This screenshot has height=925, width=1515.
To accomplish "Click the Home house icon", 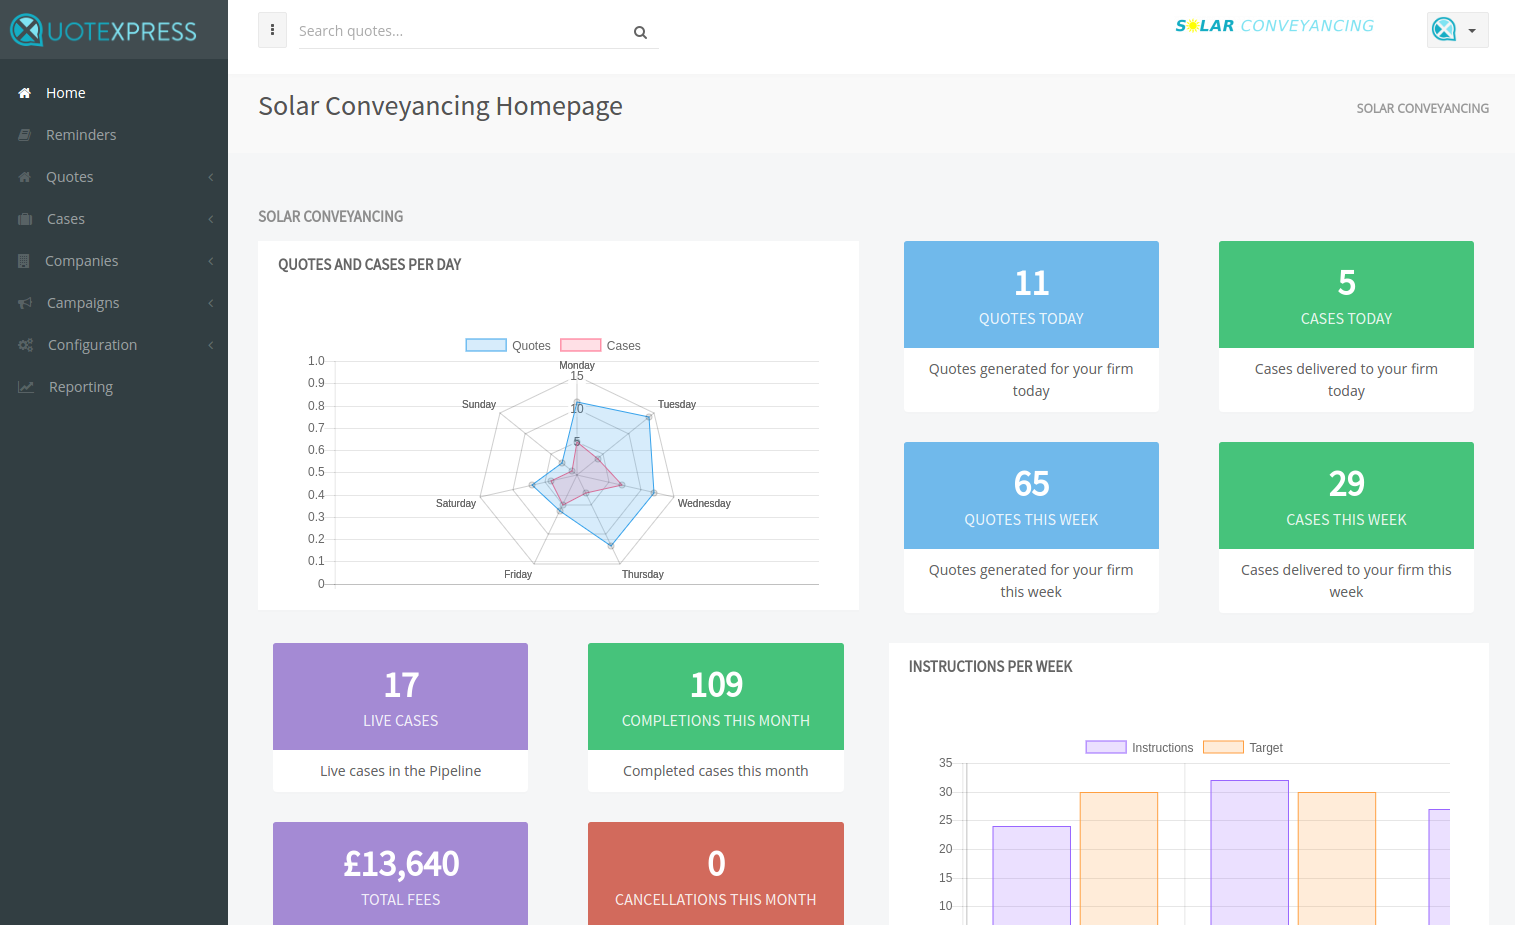I will point(25,93).
